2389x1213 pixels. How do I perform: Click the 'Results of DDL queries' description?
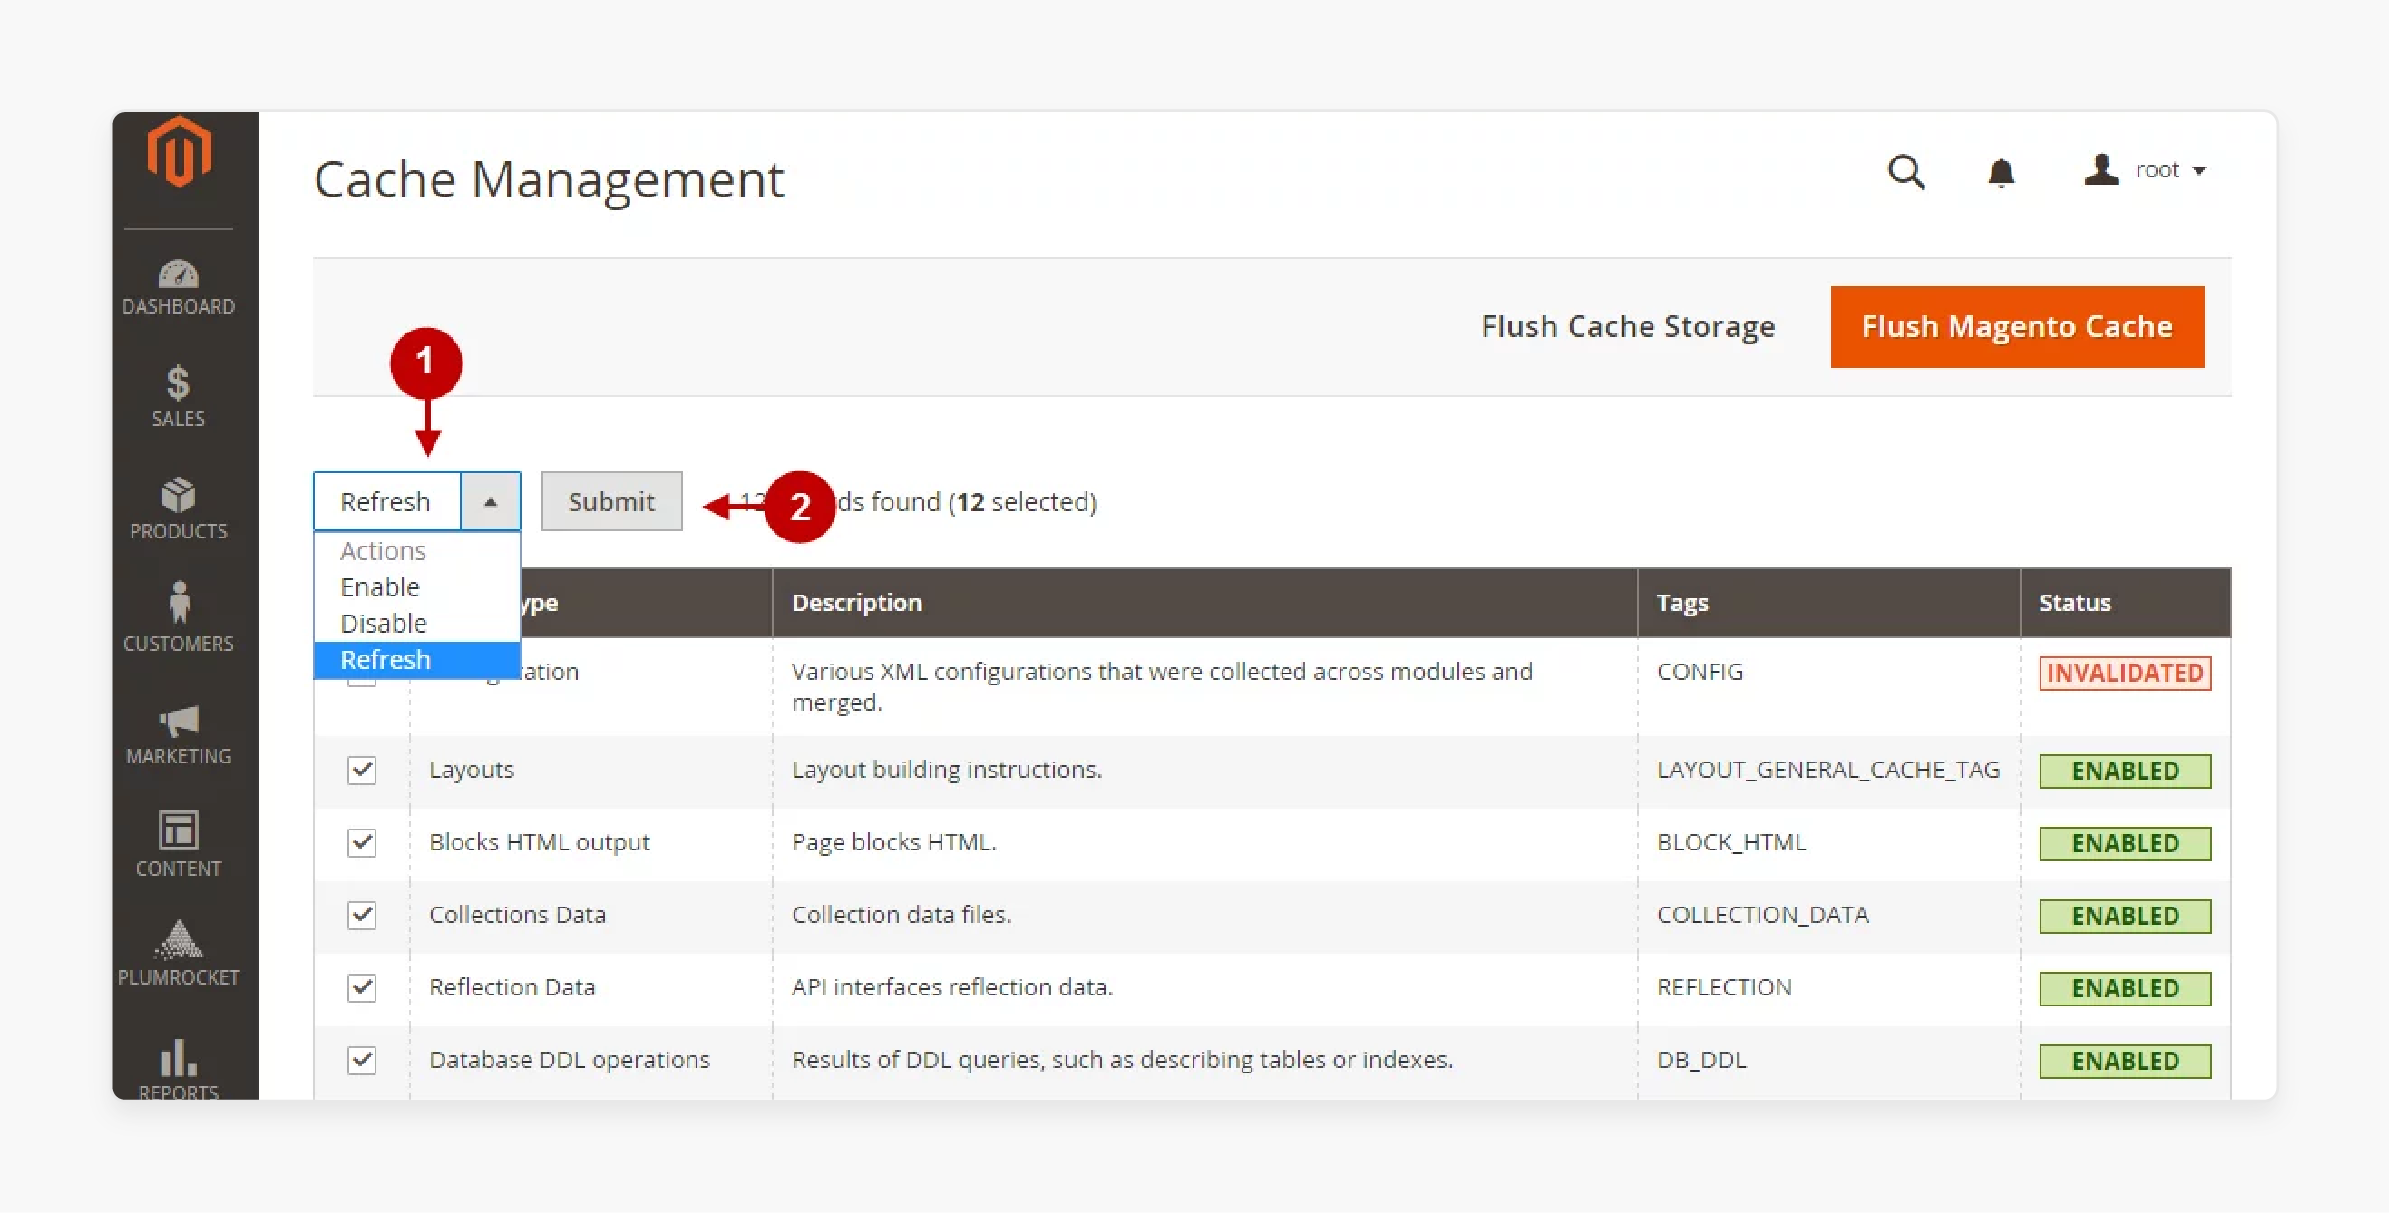coord(1122,1060)
